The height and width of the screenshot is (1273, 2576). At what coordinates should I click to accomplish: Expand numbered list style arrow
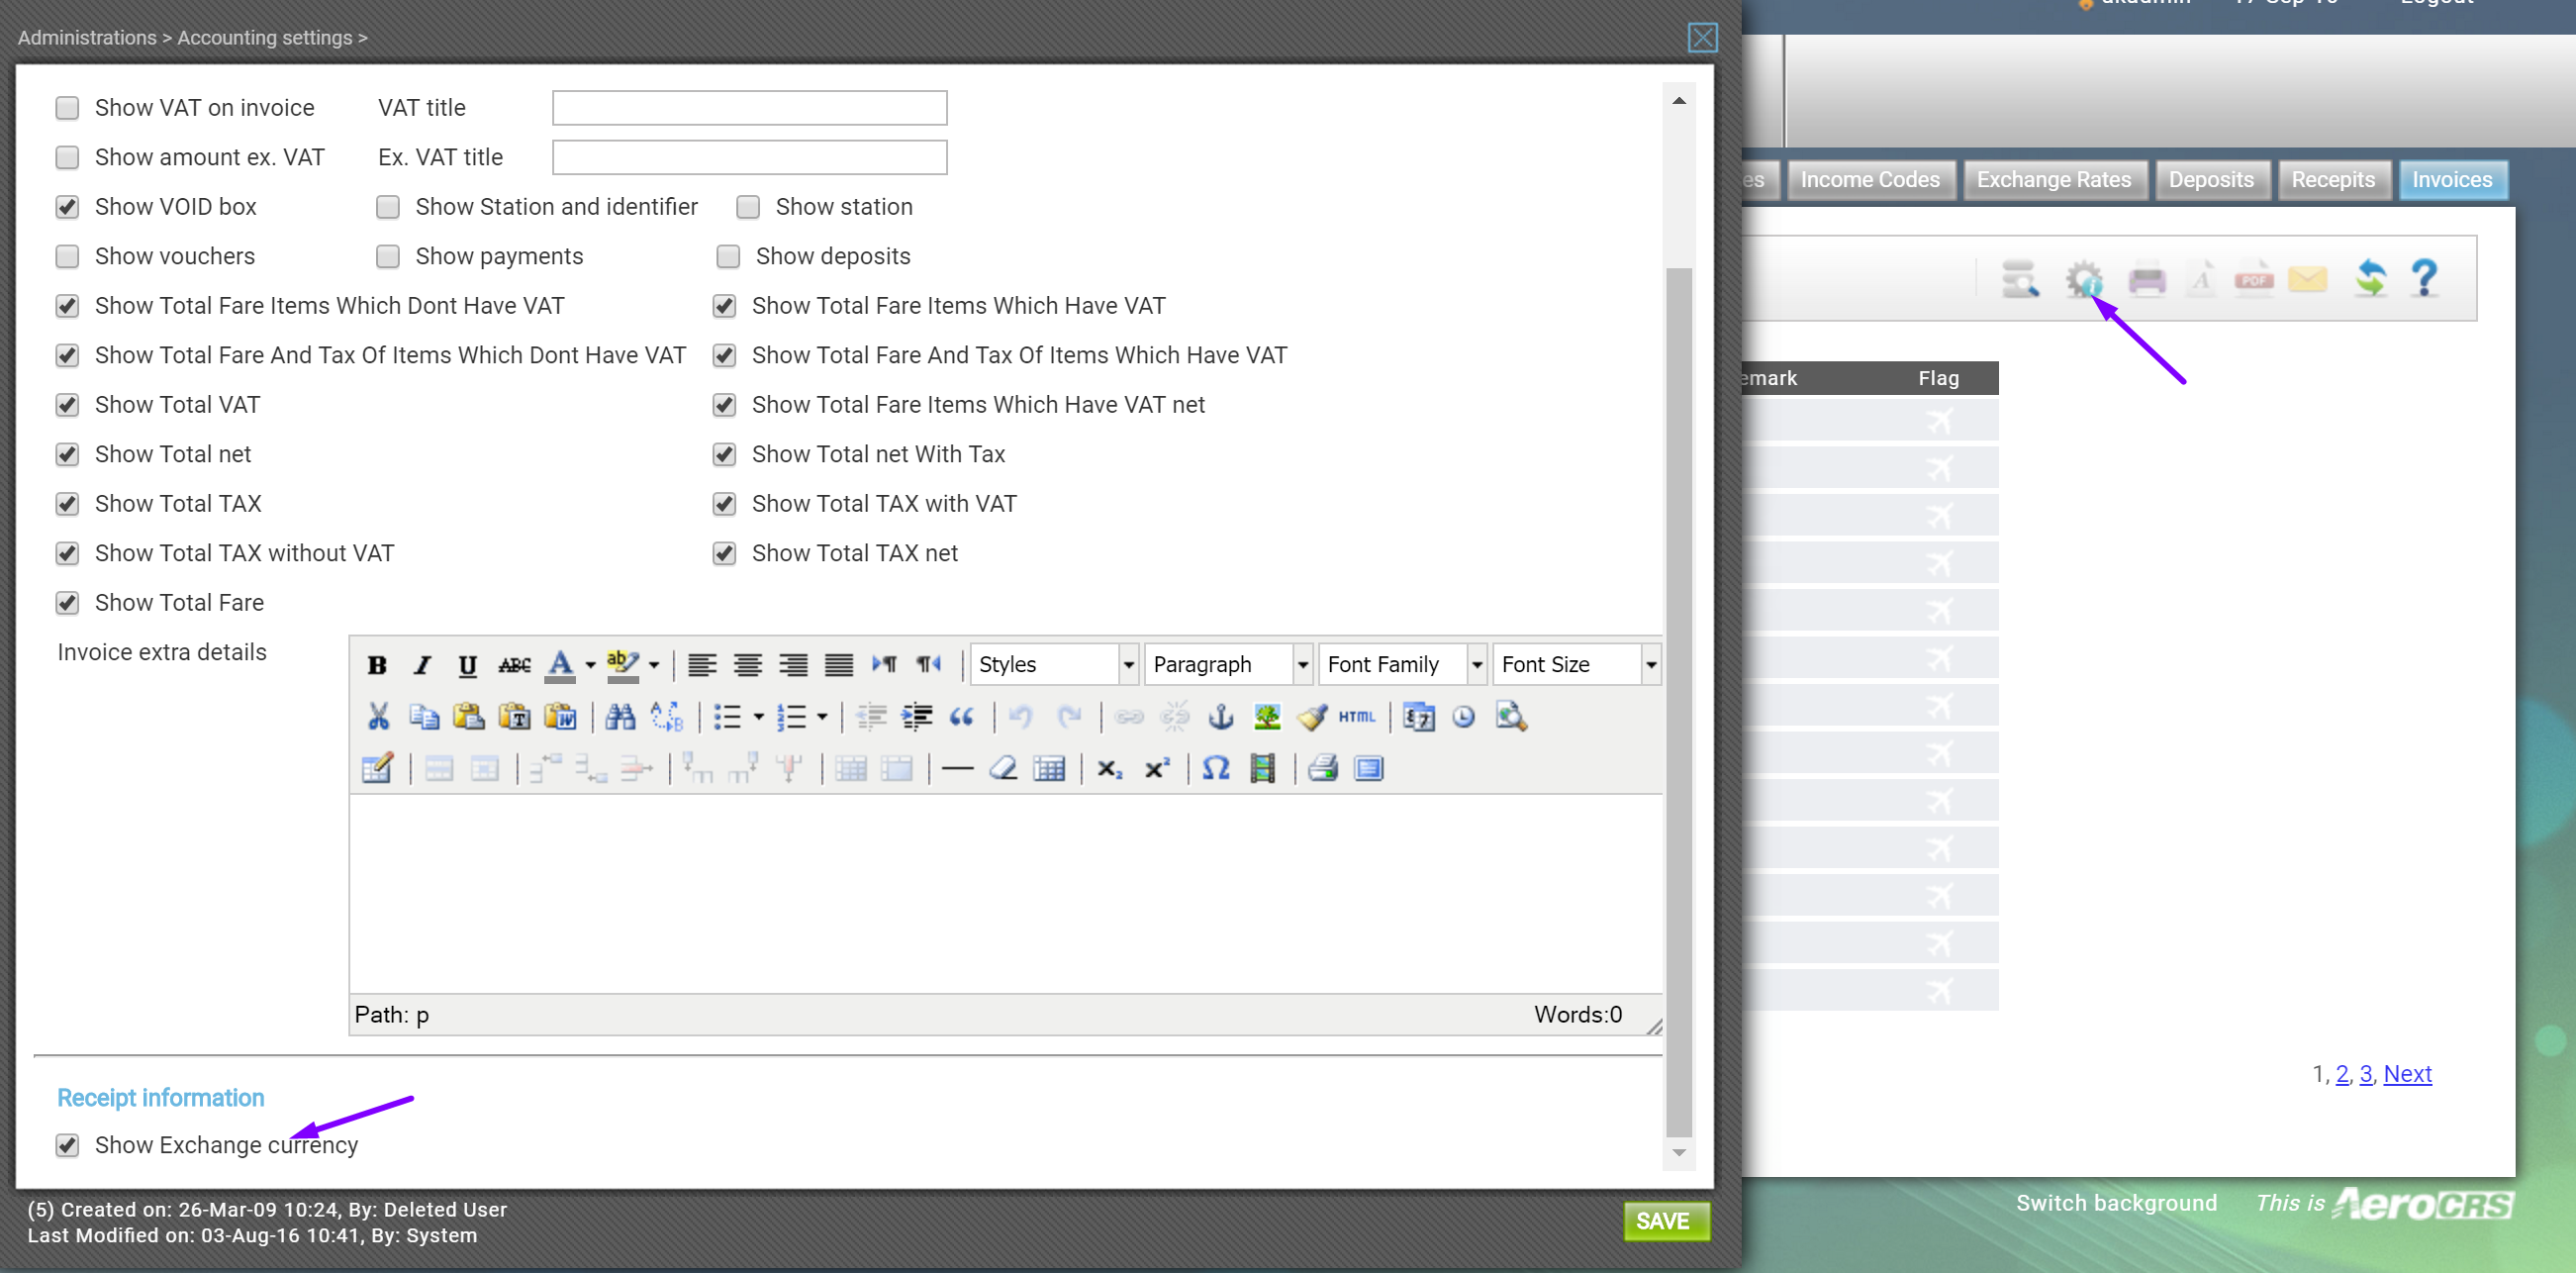(822, 717)
